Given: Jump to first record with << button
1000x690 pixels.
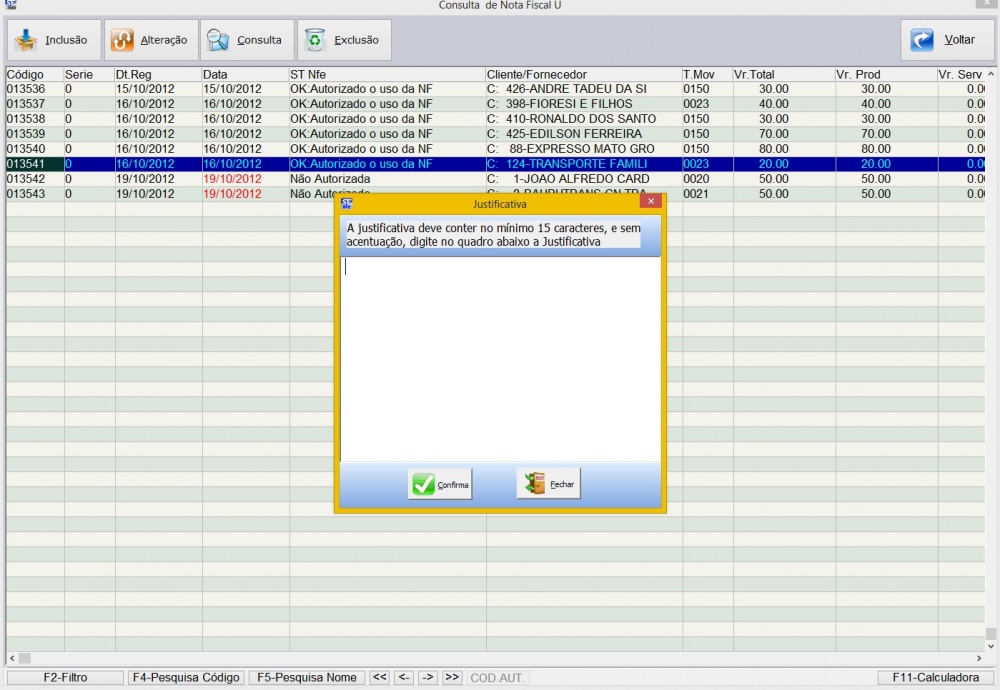Looking at the screenshot, I should point(380,677).
